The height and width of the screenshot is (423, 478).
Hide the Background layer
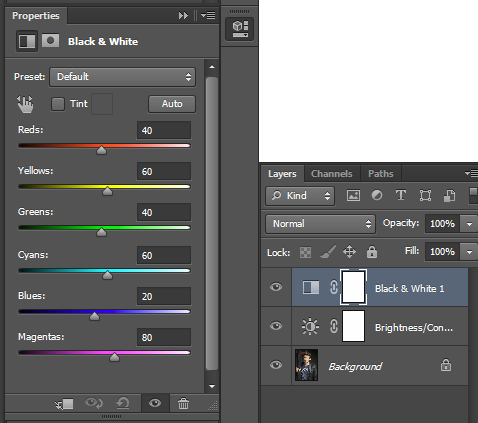pos(276,365)
